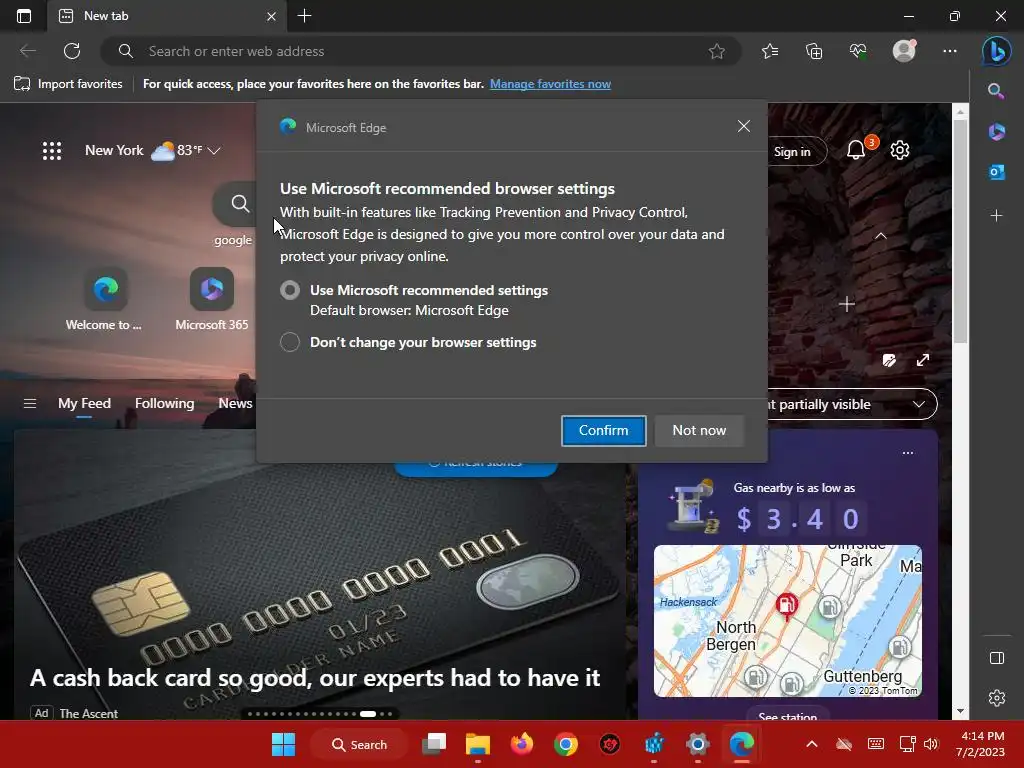This screenshot has height=768, width=1024.
Task: Switch to My Feed tab
Action: click(x=84, y=404)
